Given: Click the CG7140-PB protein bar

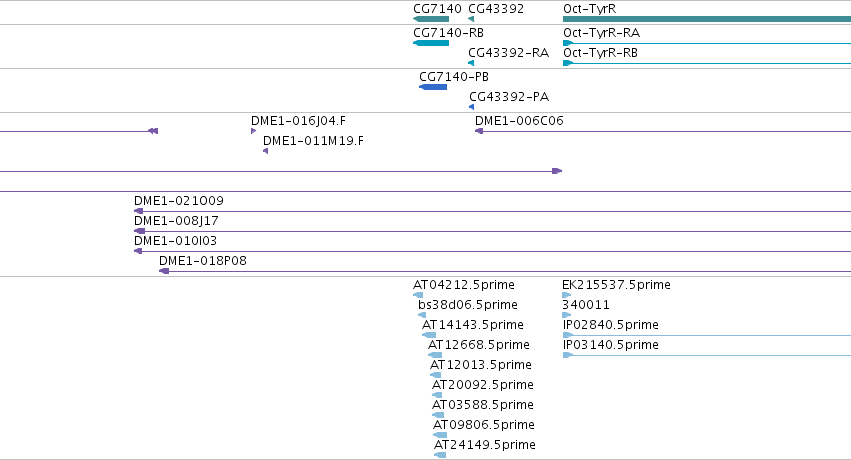Looking at the screenshot, I should (x=433, y=87).
